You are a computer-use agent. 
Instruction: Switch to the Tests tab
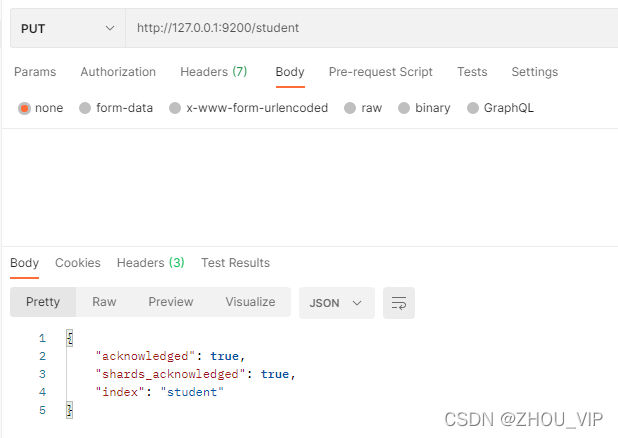(x=472, y=72)
